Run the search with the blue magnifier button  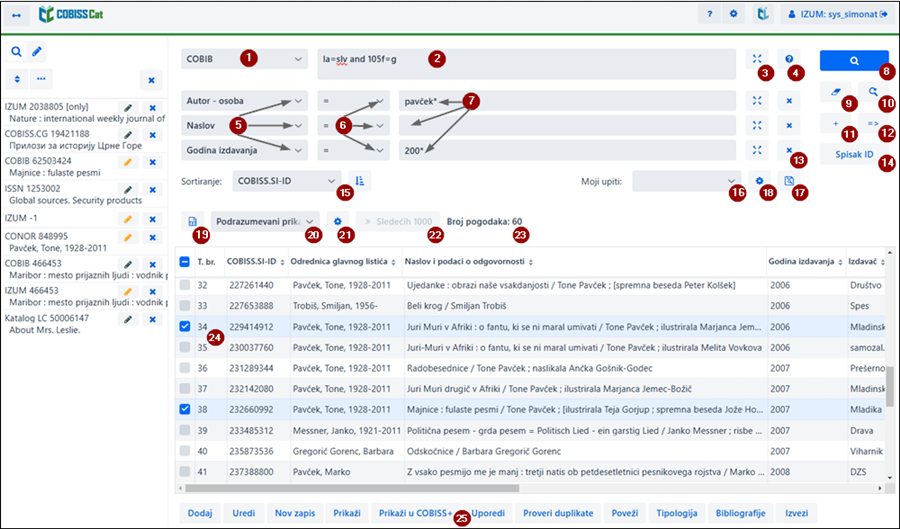854,60
